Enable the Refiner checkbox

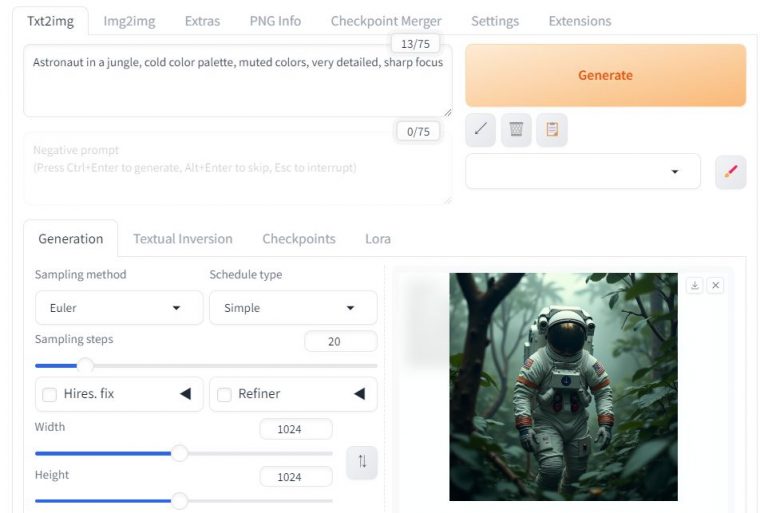224,394
